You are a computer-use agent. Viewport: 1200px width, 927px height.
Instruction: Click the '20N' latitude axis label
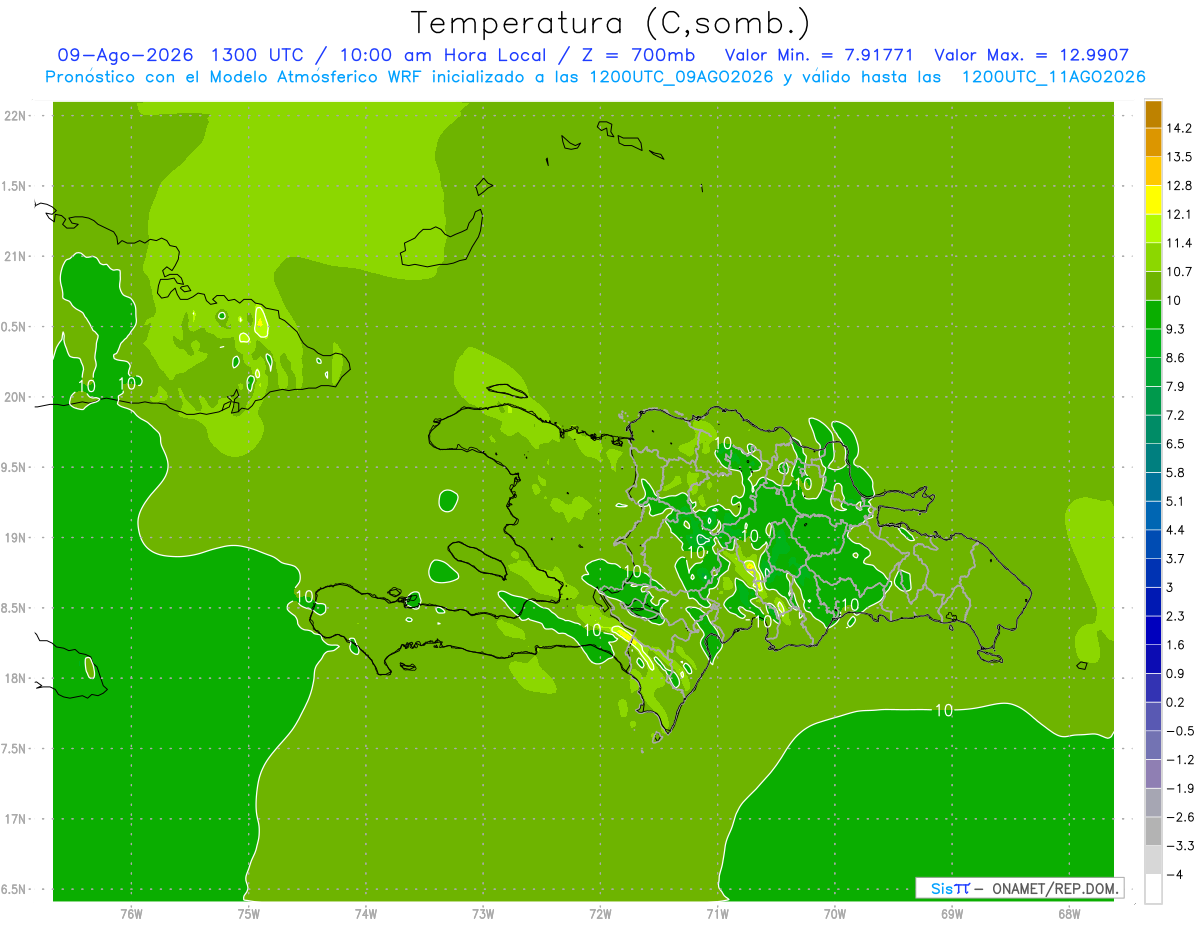(16, 398)
